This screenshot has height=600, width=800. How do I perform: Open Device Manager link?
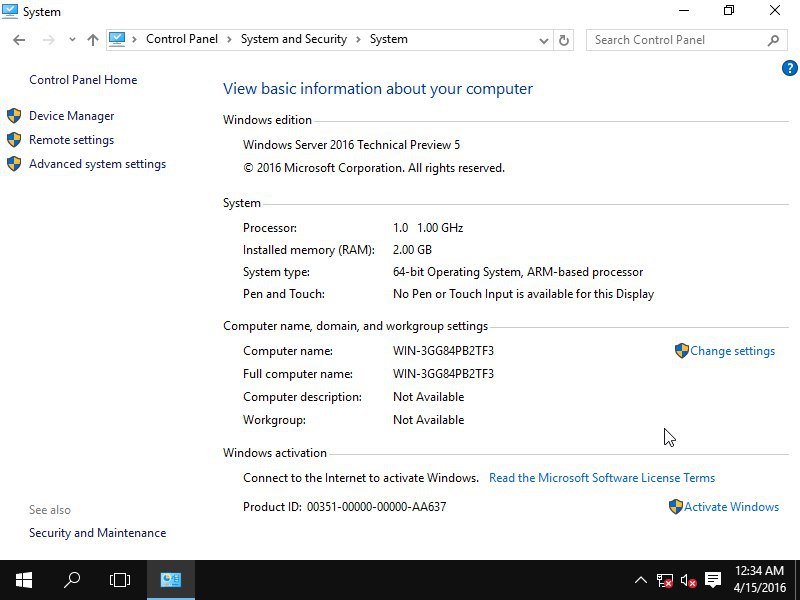71,116
